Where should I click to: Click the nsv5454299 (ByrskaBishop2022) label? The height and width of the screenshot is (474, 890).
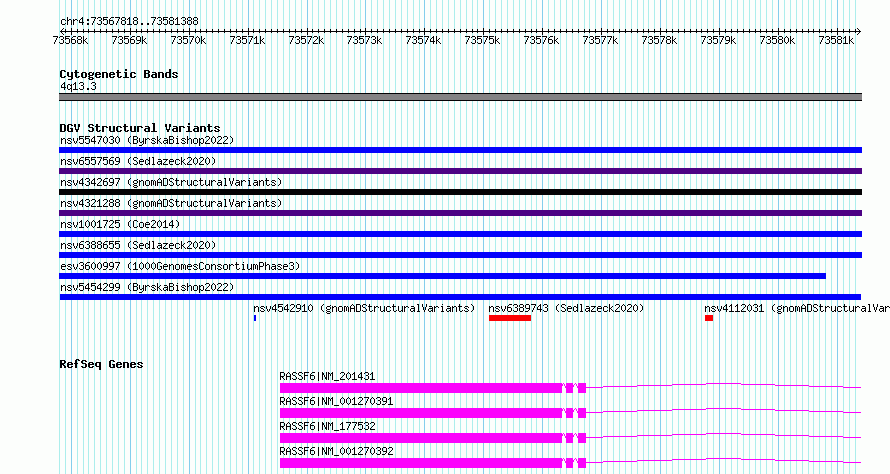147,287
